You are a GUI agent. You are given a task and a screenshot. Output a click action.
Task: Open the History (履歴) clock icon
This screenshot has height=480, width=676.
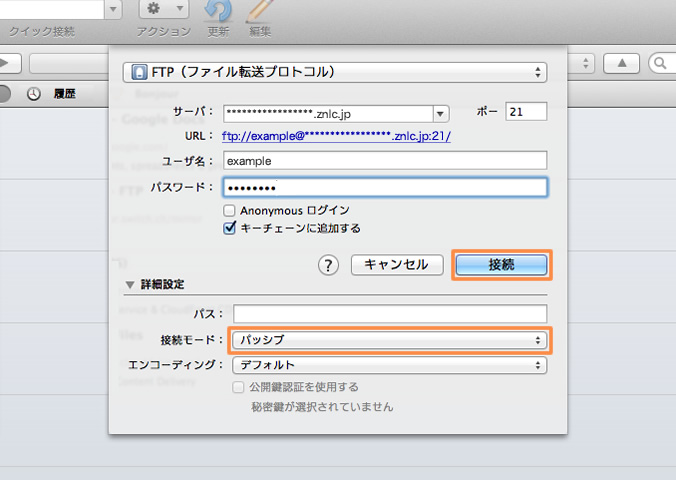(34, 94)
